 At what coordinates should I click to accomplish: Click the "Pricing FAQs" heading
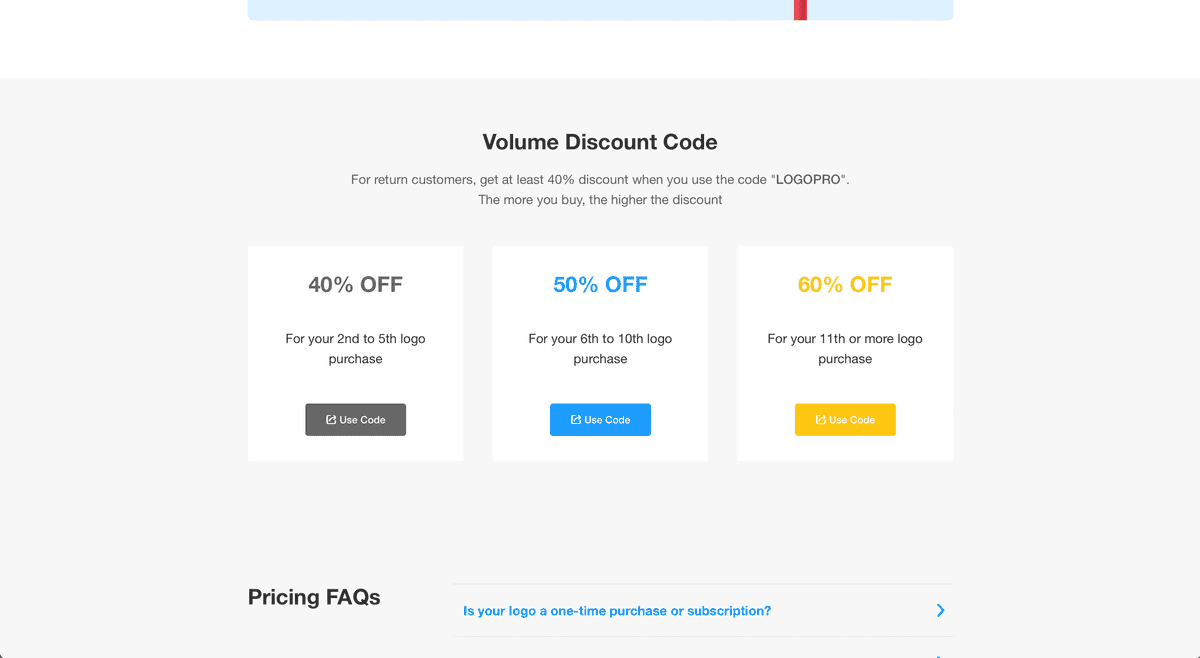tap(314, 598)
